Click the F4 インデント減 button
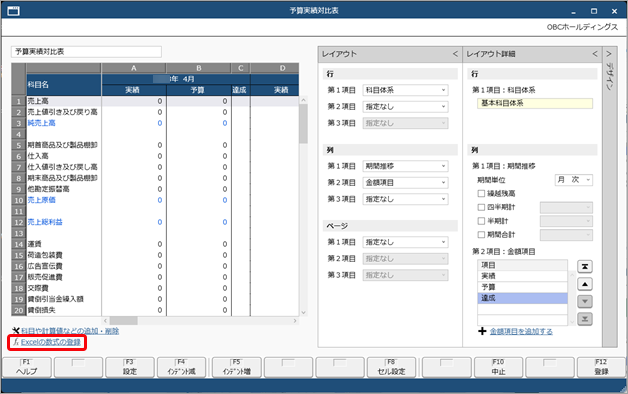The image size is (628, 394). tap(181, 367)
